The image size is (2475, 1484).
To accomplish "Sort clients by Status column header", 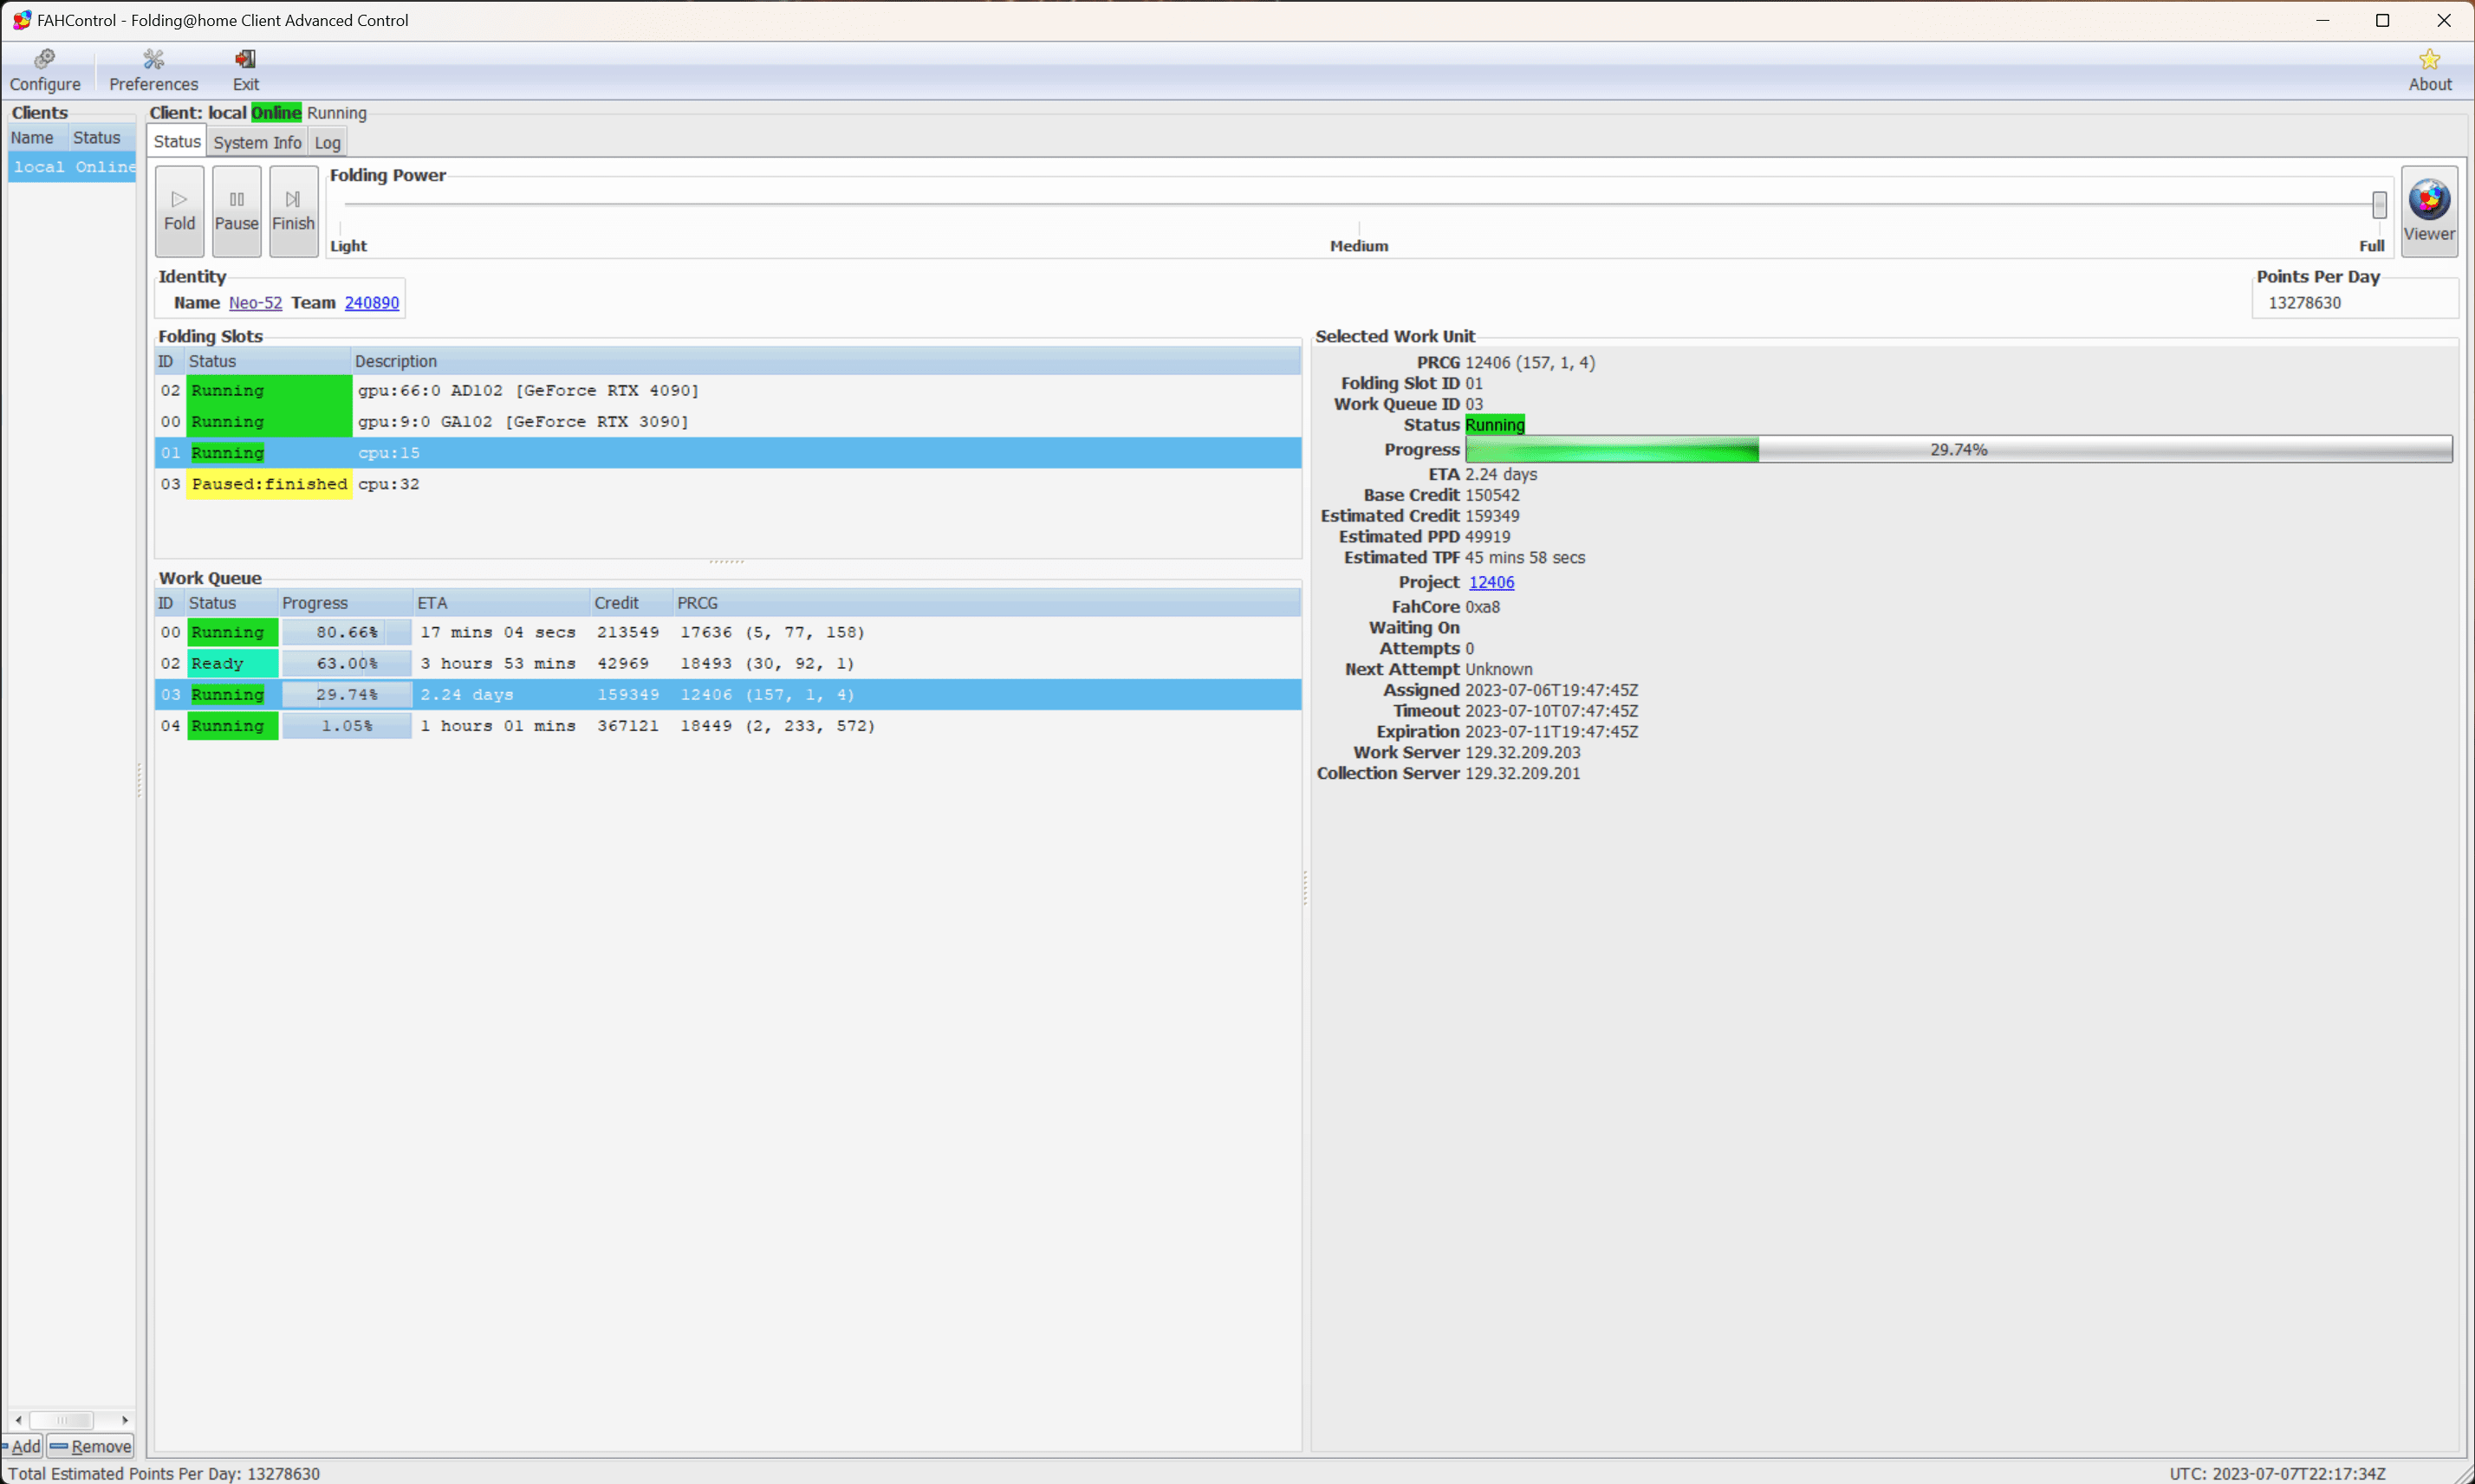I will pos(102,138).
